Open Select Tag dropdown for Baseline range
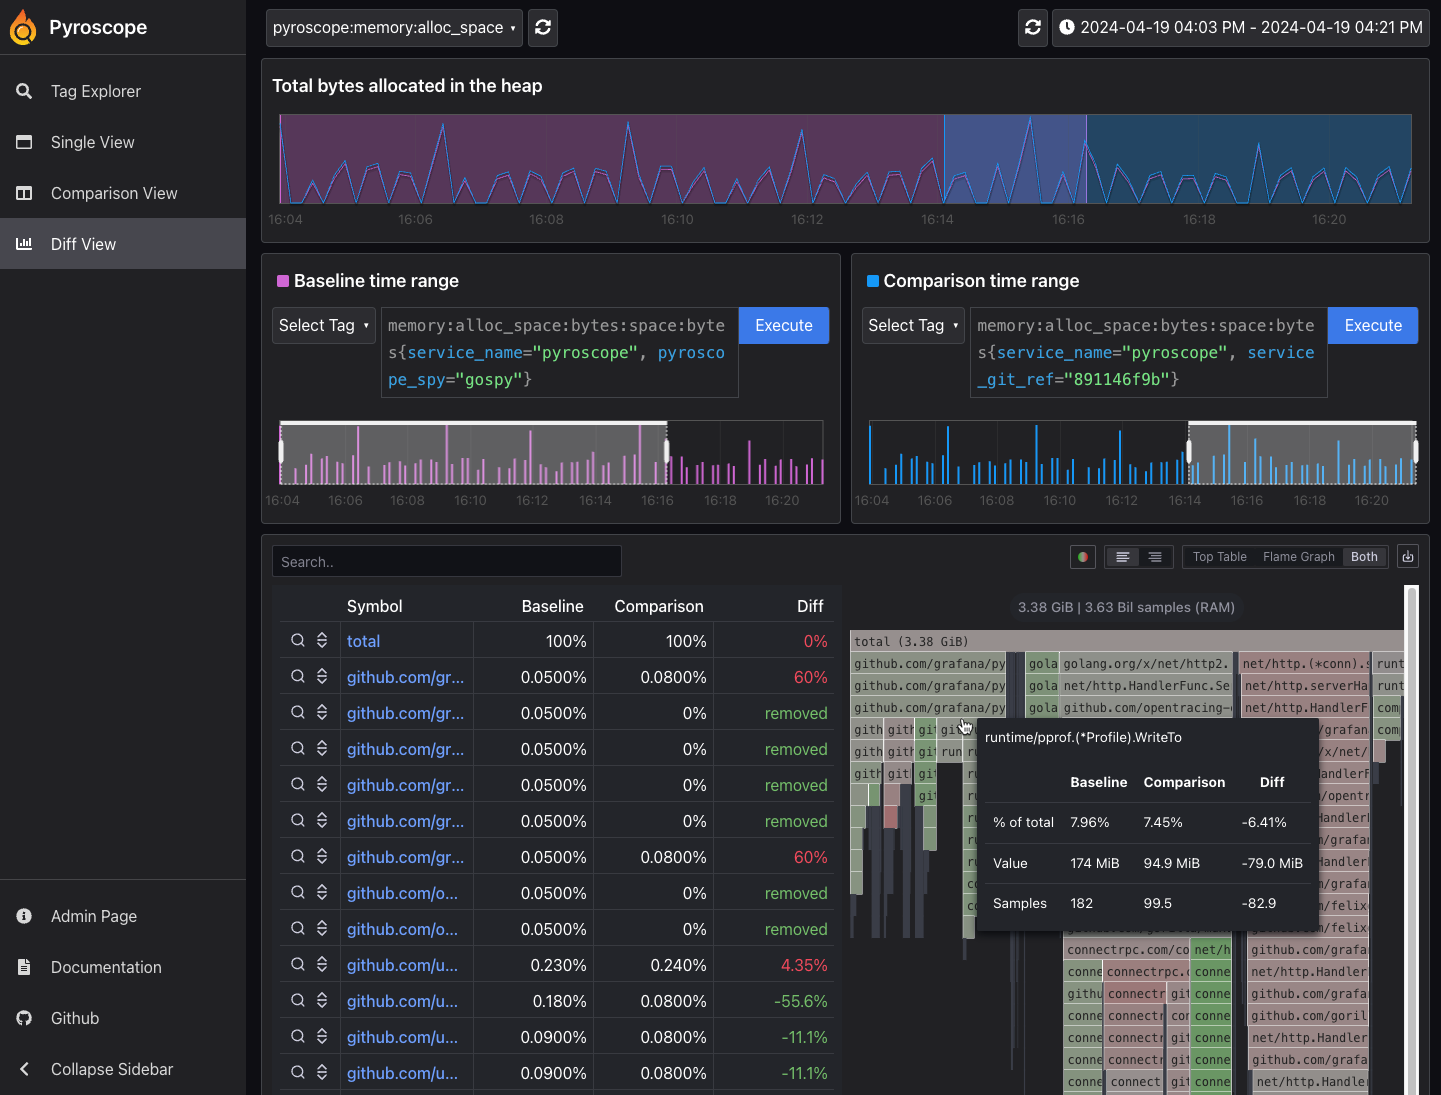This screenshot has height=1095, width=1441. [x=323, y=326]
